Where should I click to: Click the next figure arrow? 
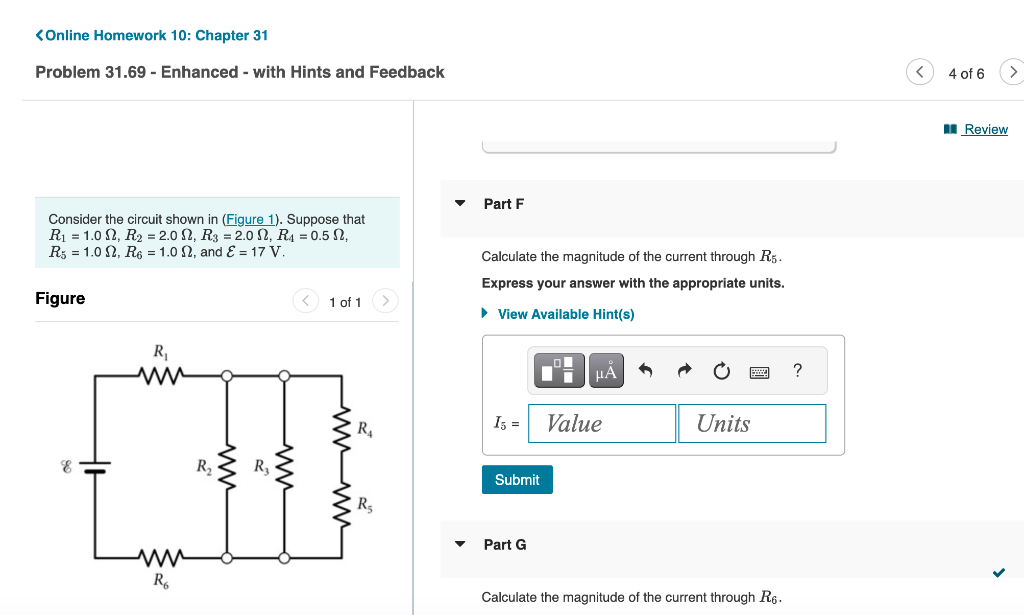pyautogui.click(x=385, y=300)
